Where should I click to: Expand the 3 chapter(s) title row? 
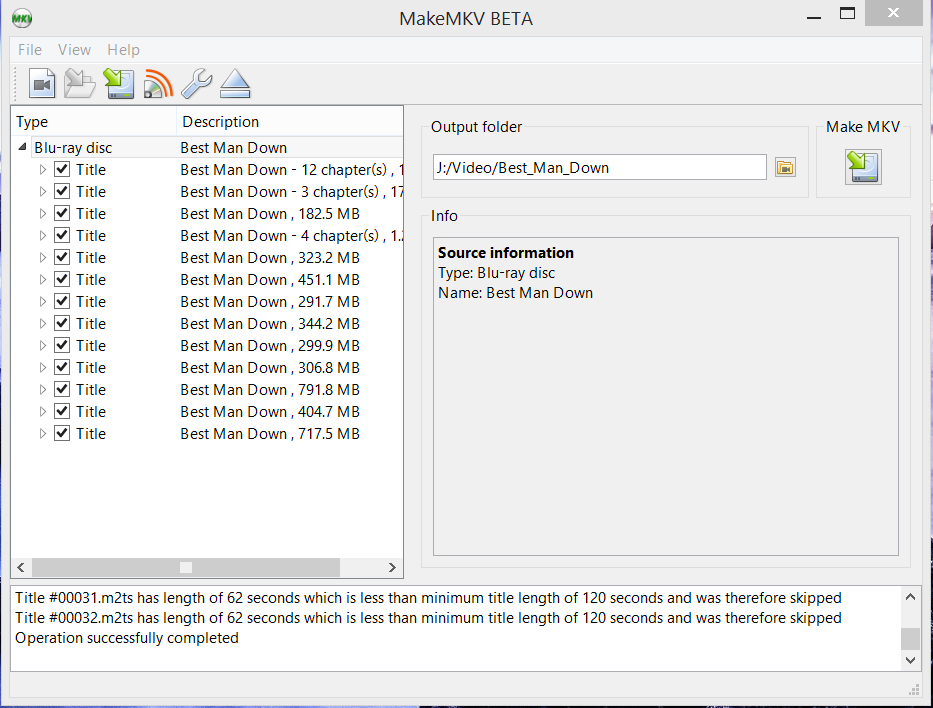pyautogui.click(x=42, y=192)
